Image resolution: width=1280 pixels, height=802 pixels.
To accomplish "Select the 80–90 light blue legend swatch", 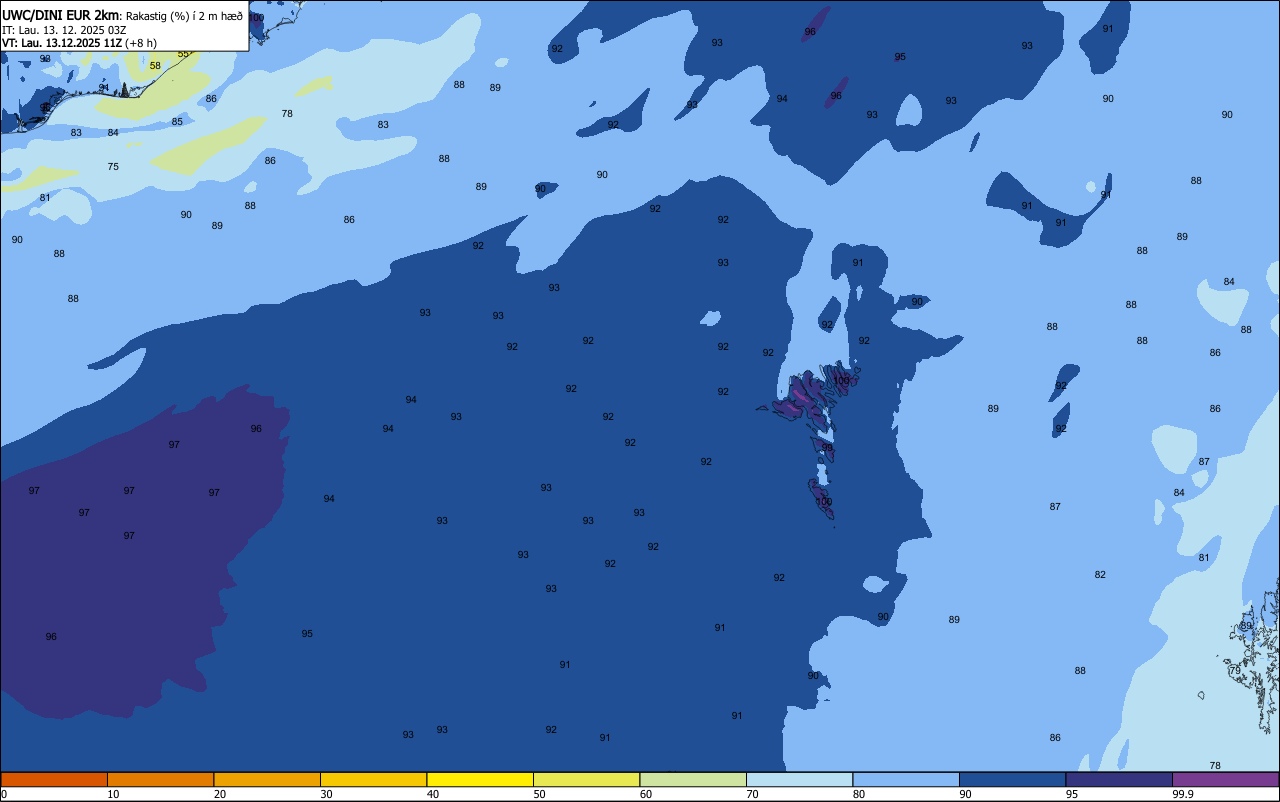I will coord(906,779).
